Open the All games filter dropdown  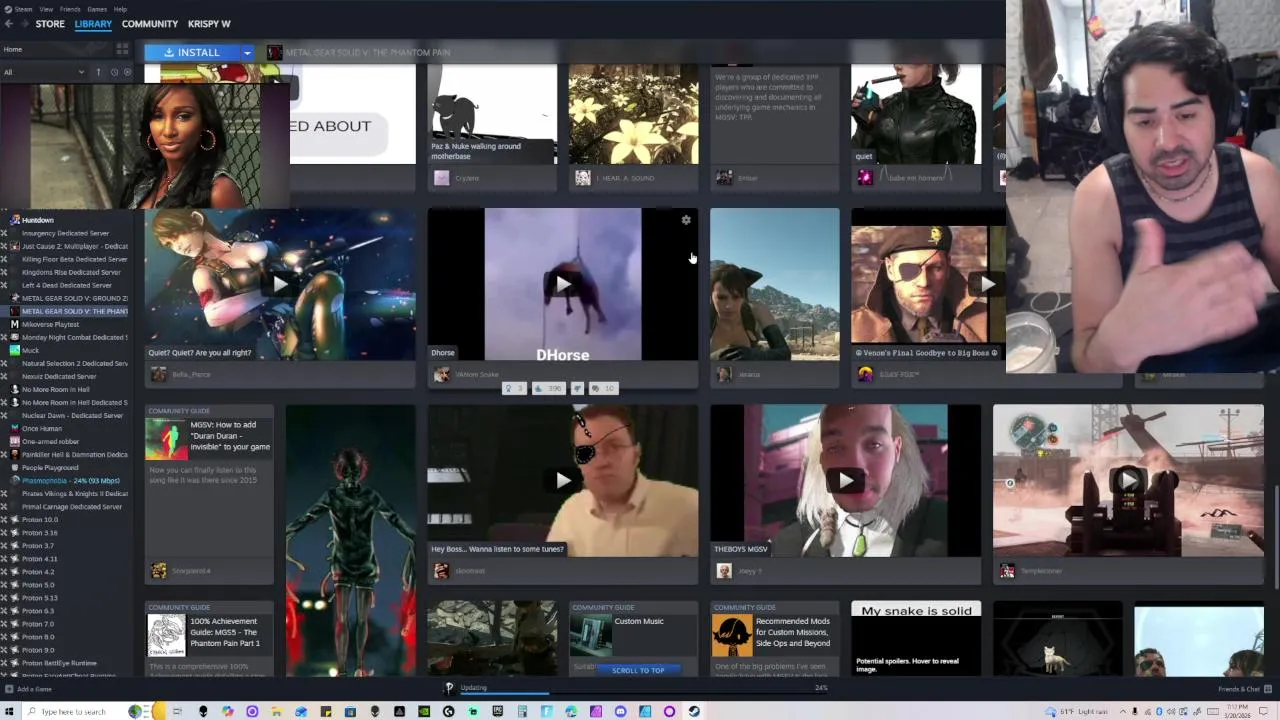(44, 72)
